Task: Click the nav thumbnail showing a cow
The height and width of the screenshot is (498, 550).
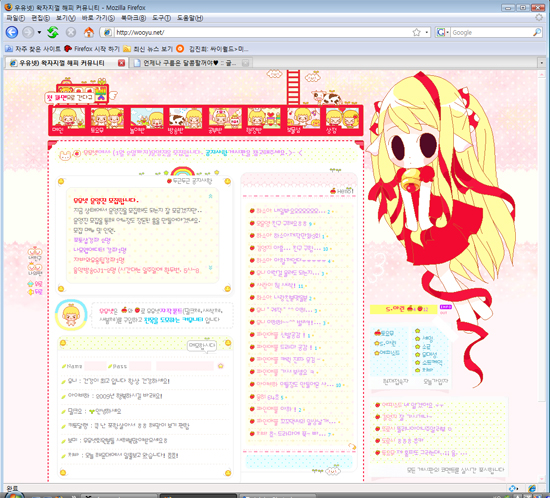Action: (186, 120)
